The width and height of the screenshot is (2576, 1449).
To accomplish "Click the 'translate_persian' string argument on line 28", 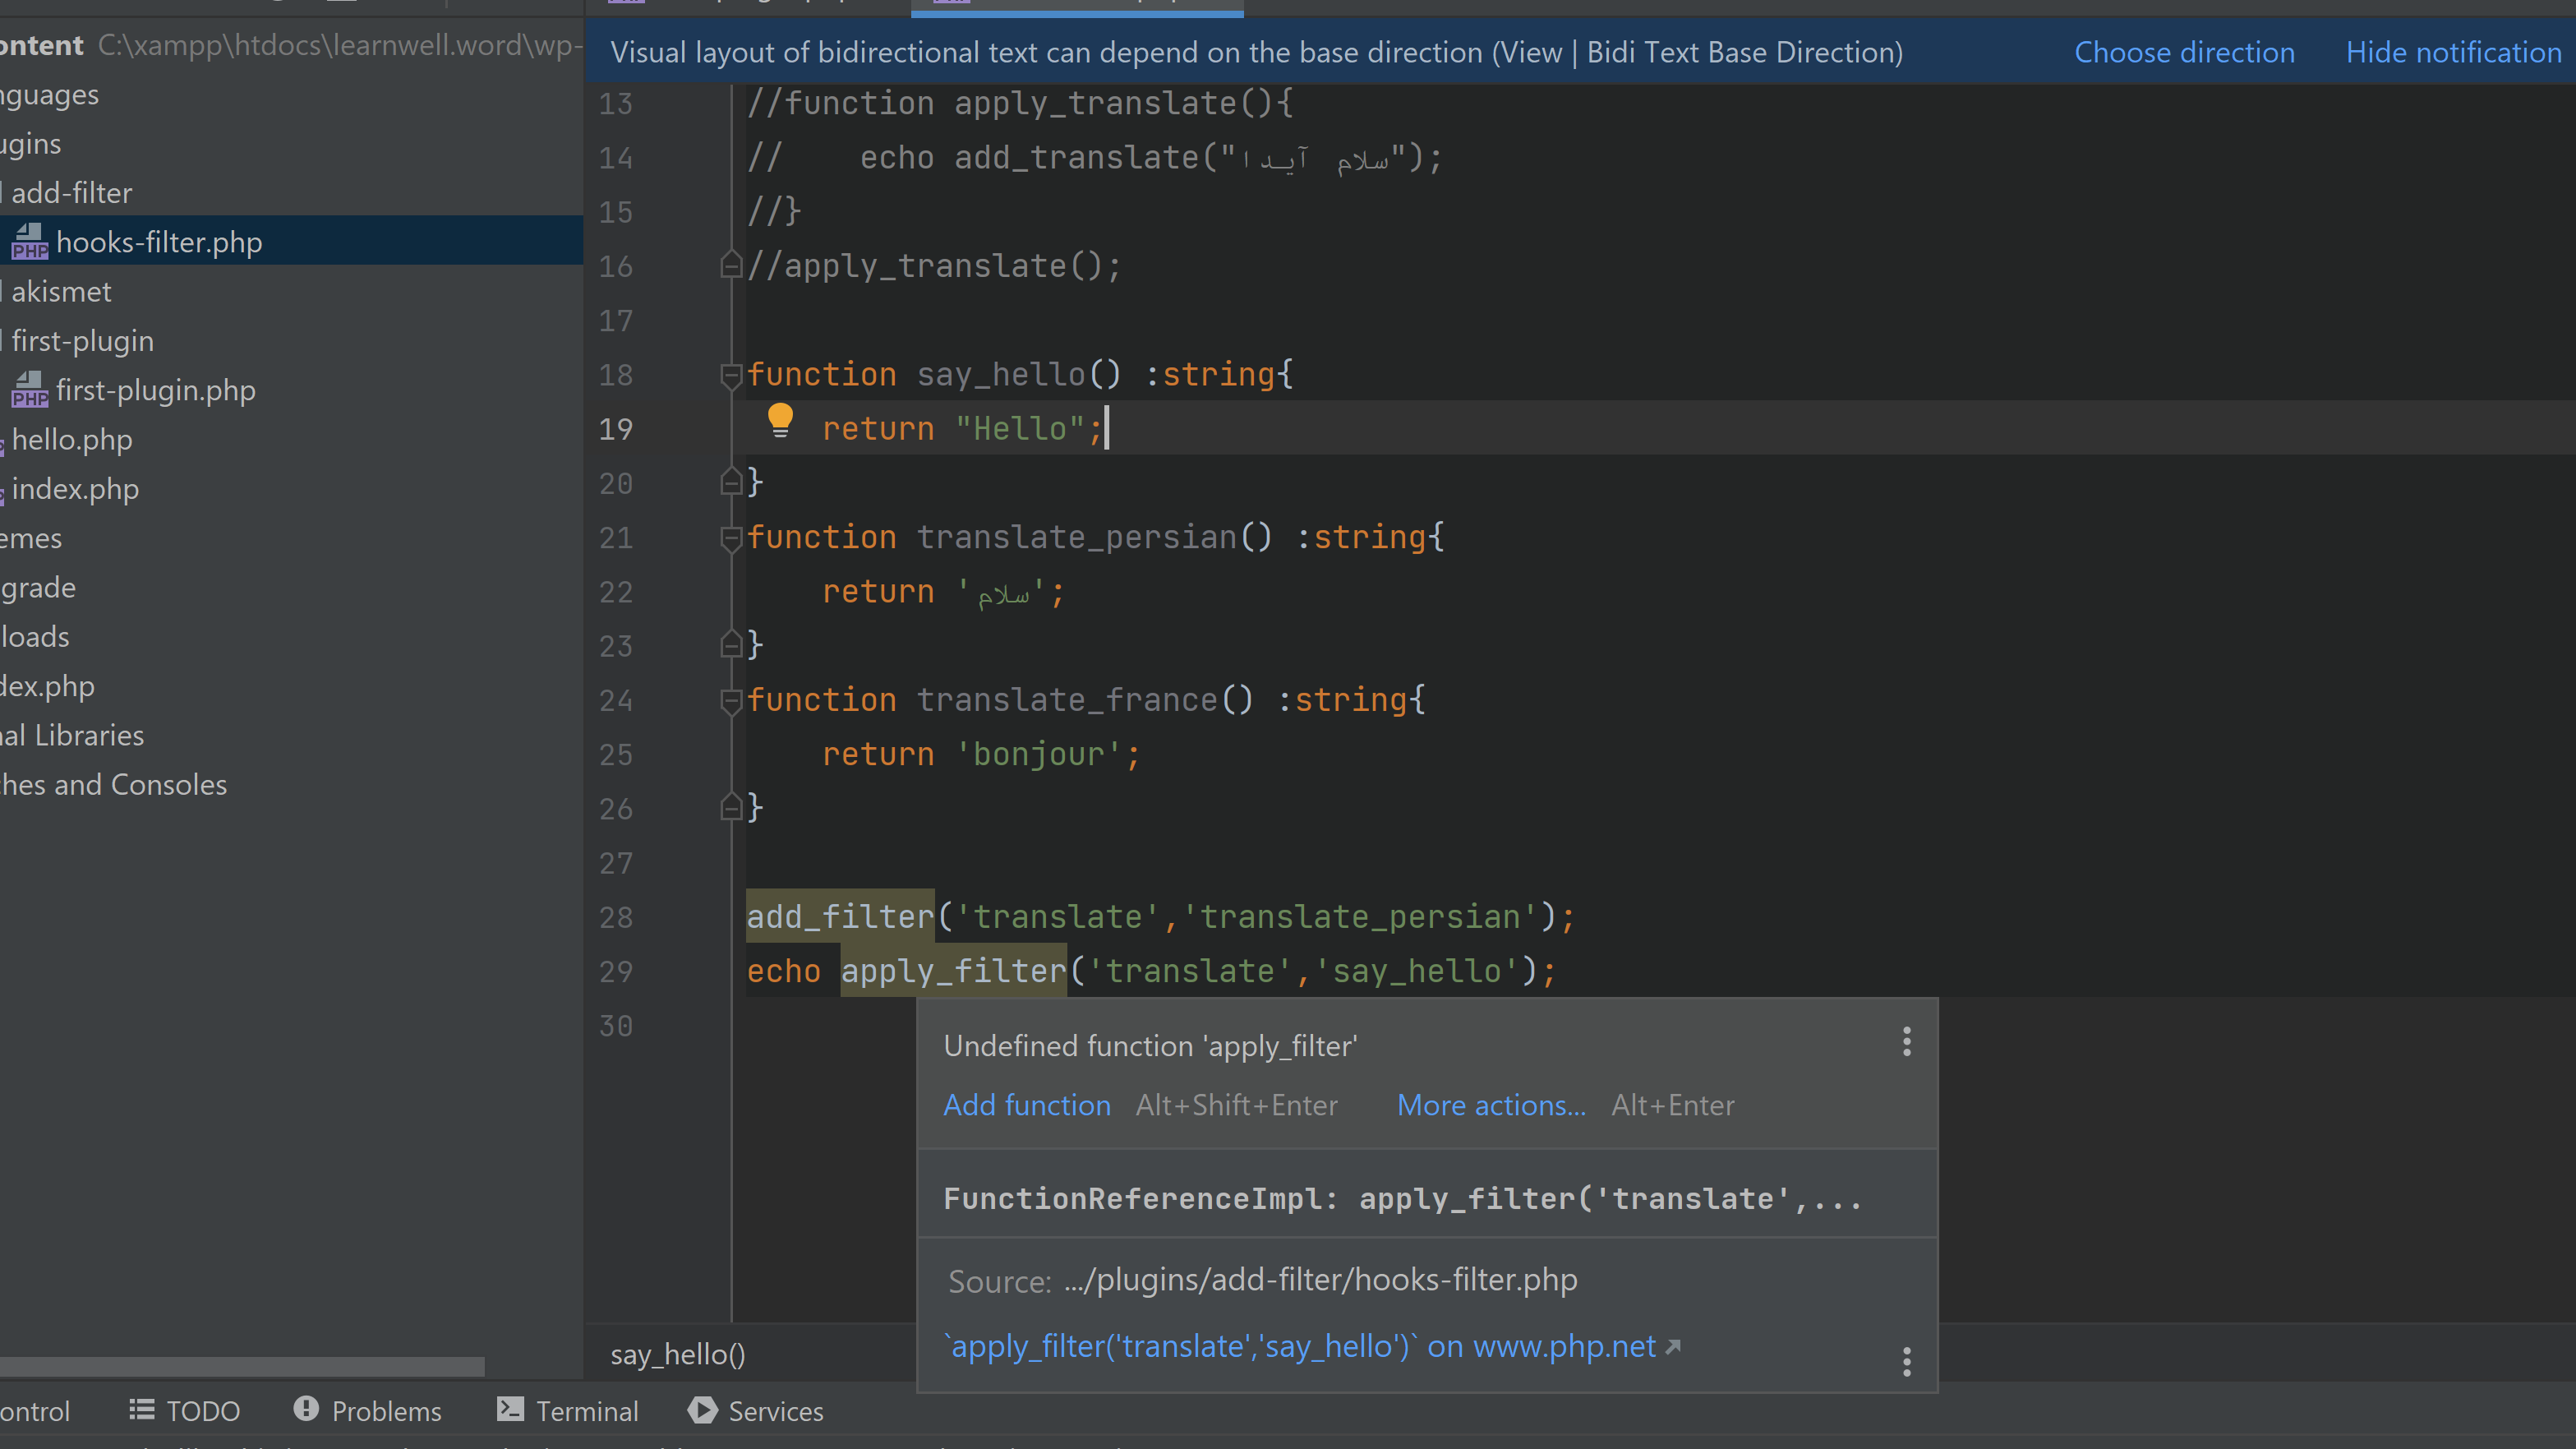I will 1359,917.
